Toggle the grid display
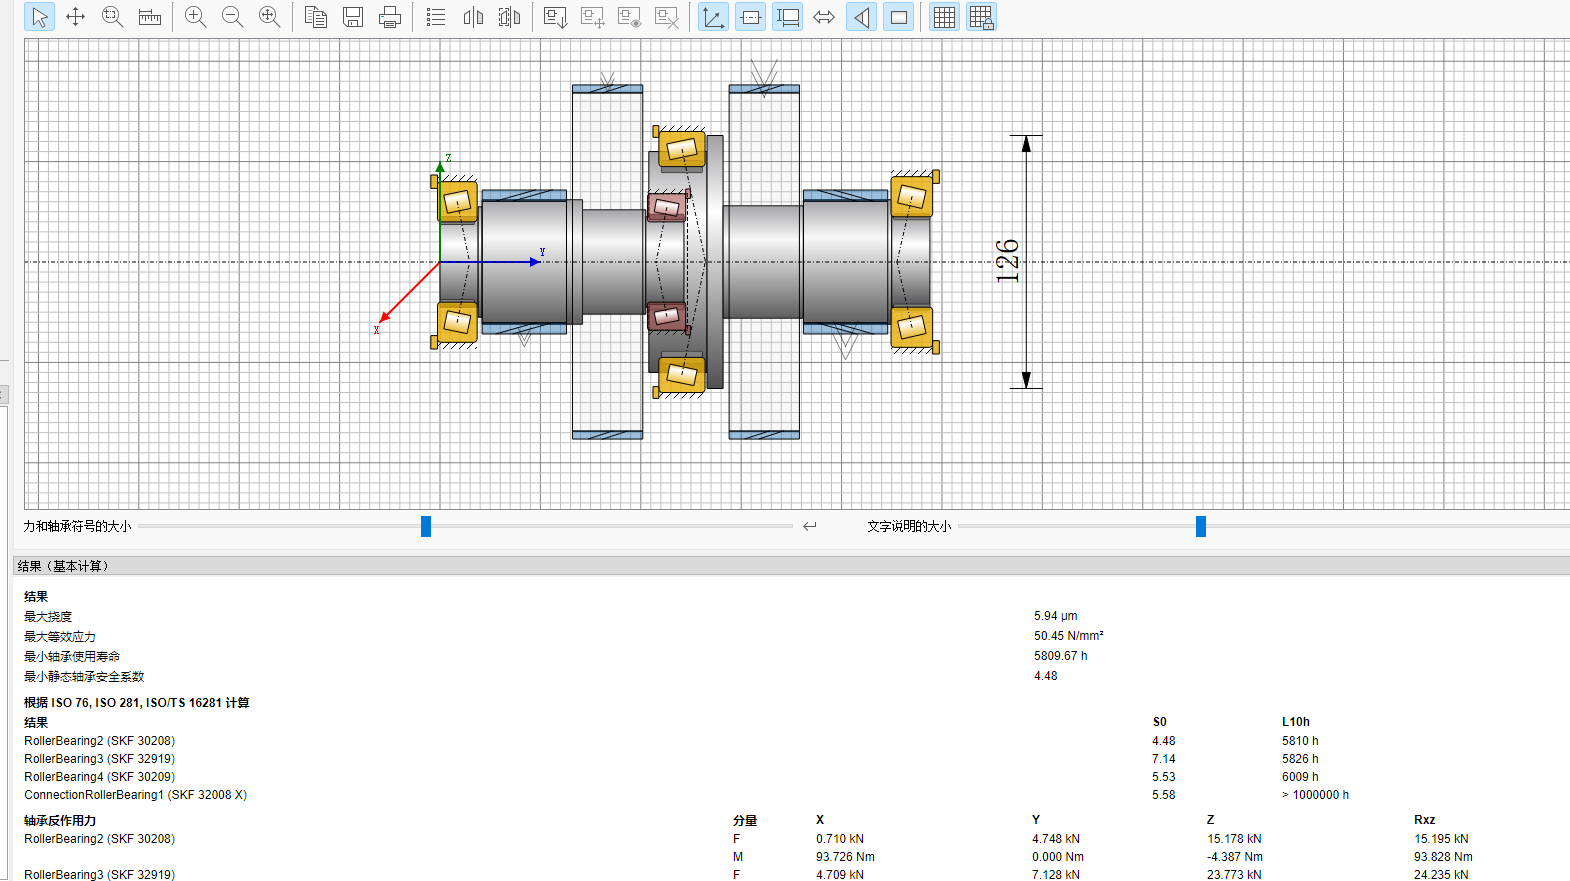 tap(944, 17)
